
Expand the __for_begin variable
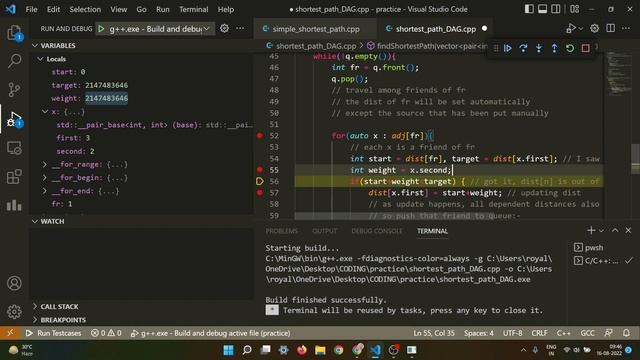45,178
